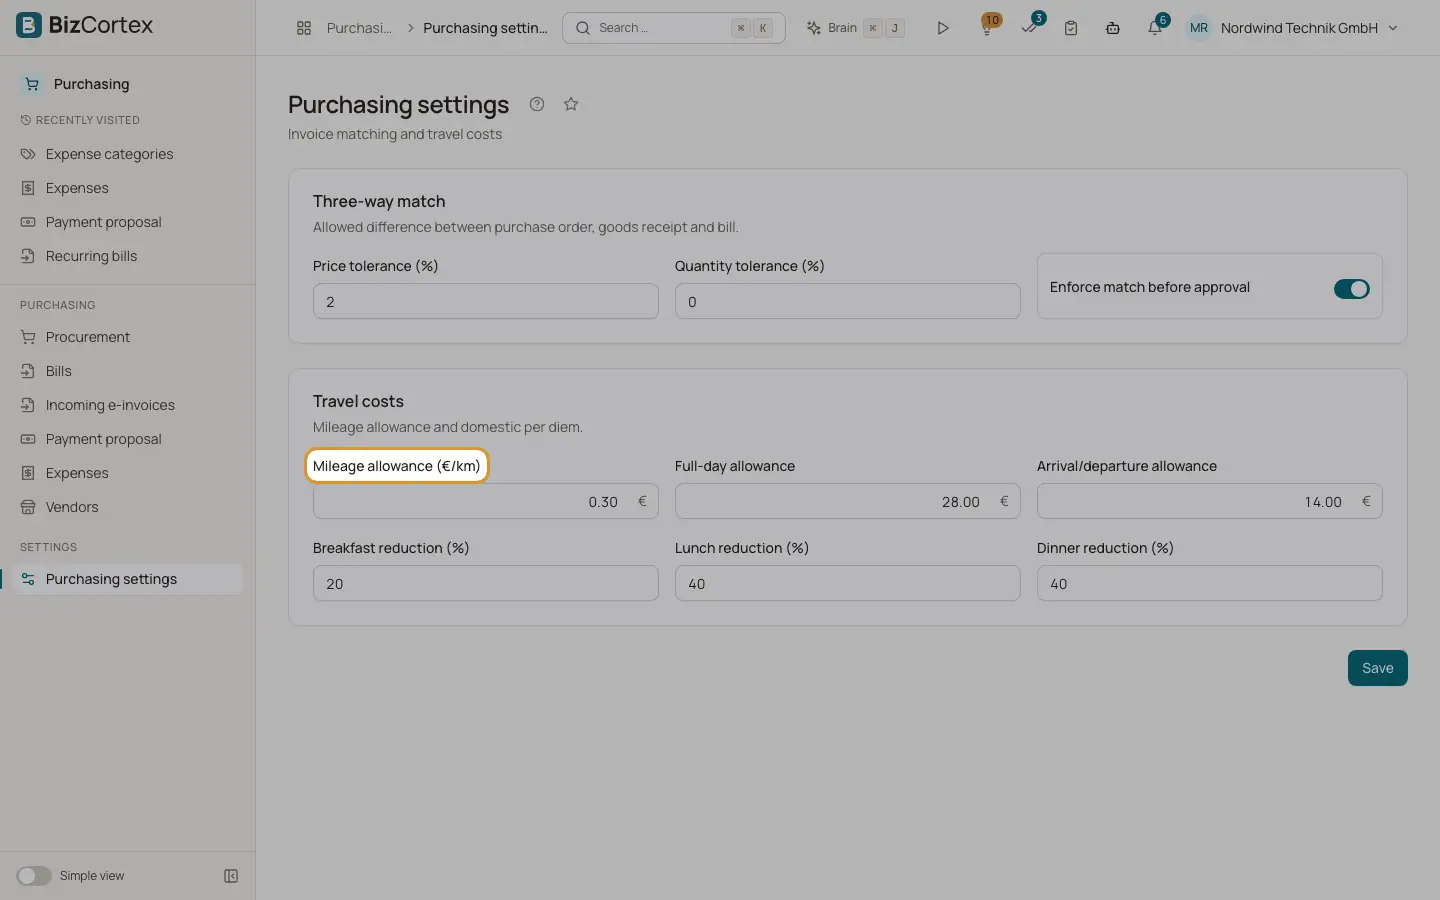Click the clipboard check icon
The height and width of the screenshot is (900, 1440).
1071,28
